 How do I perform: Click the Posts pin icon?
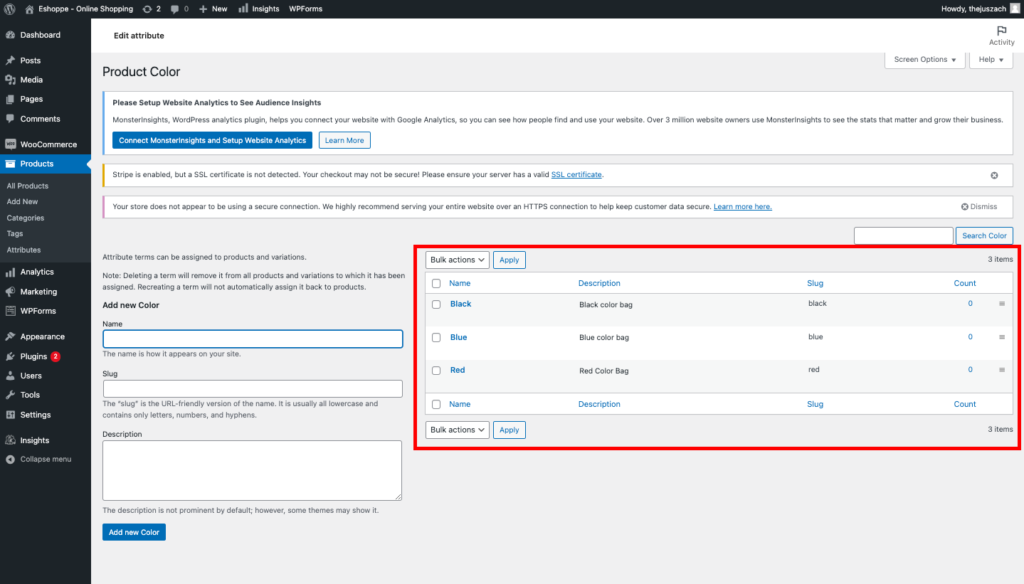[x=10, y=60]
